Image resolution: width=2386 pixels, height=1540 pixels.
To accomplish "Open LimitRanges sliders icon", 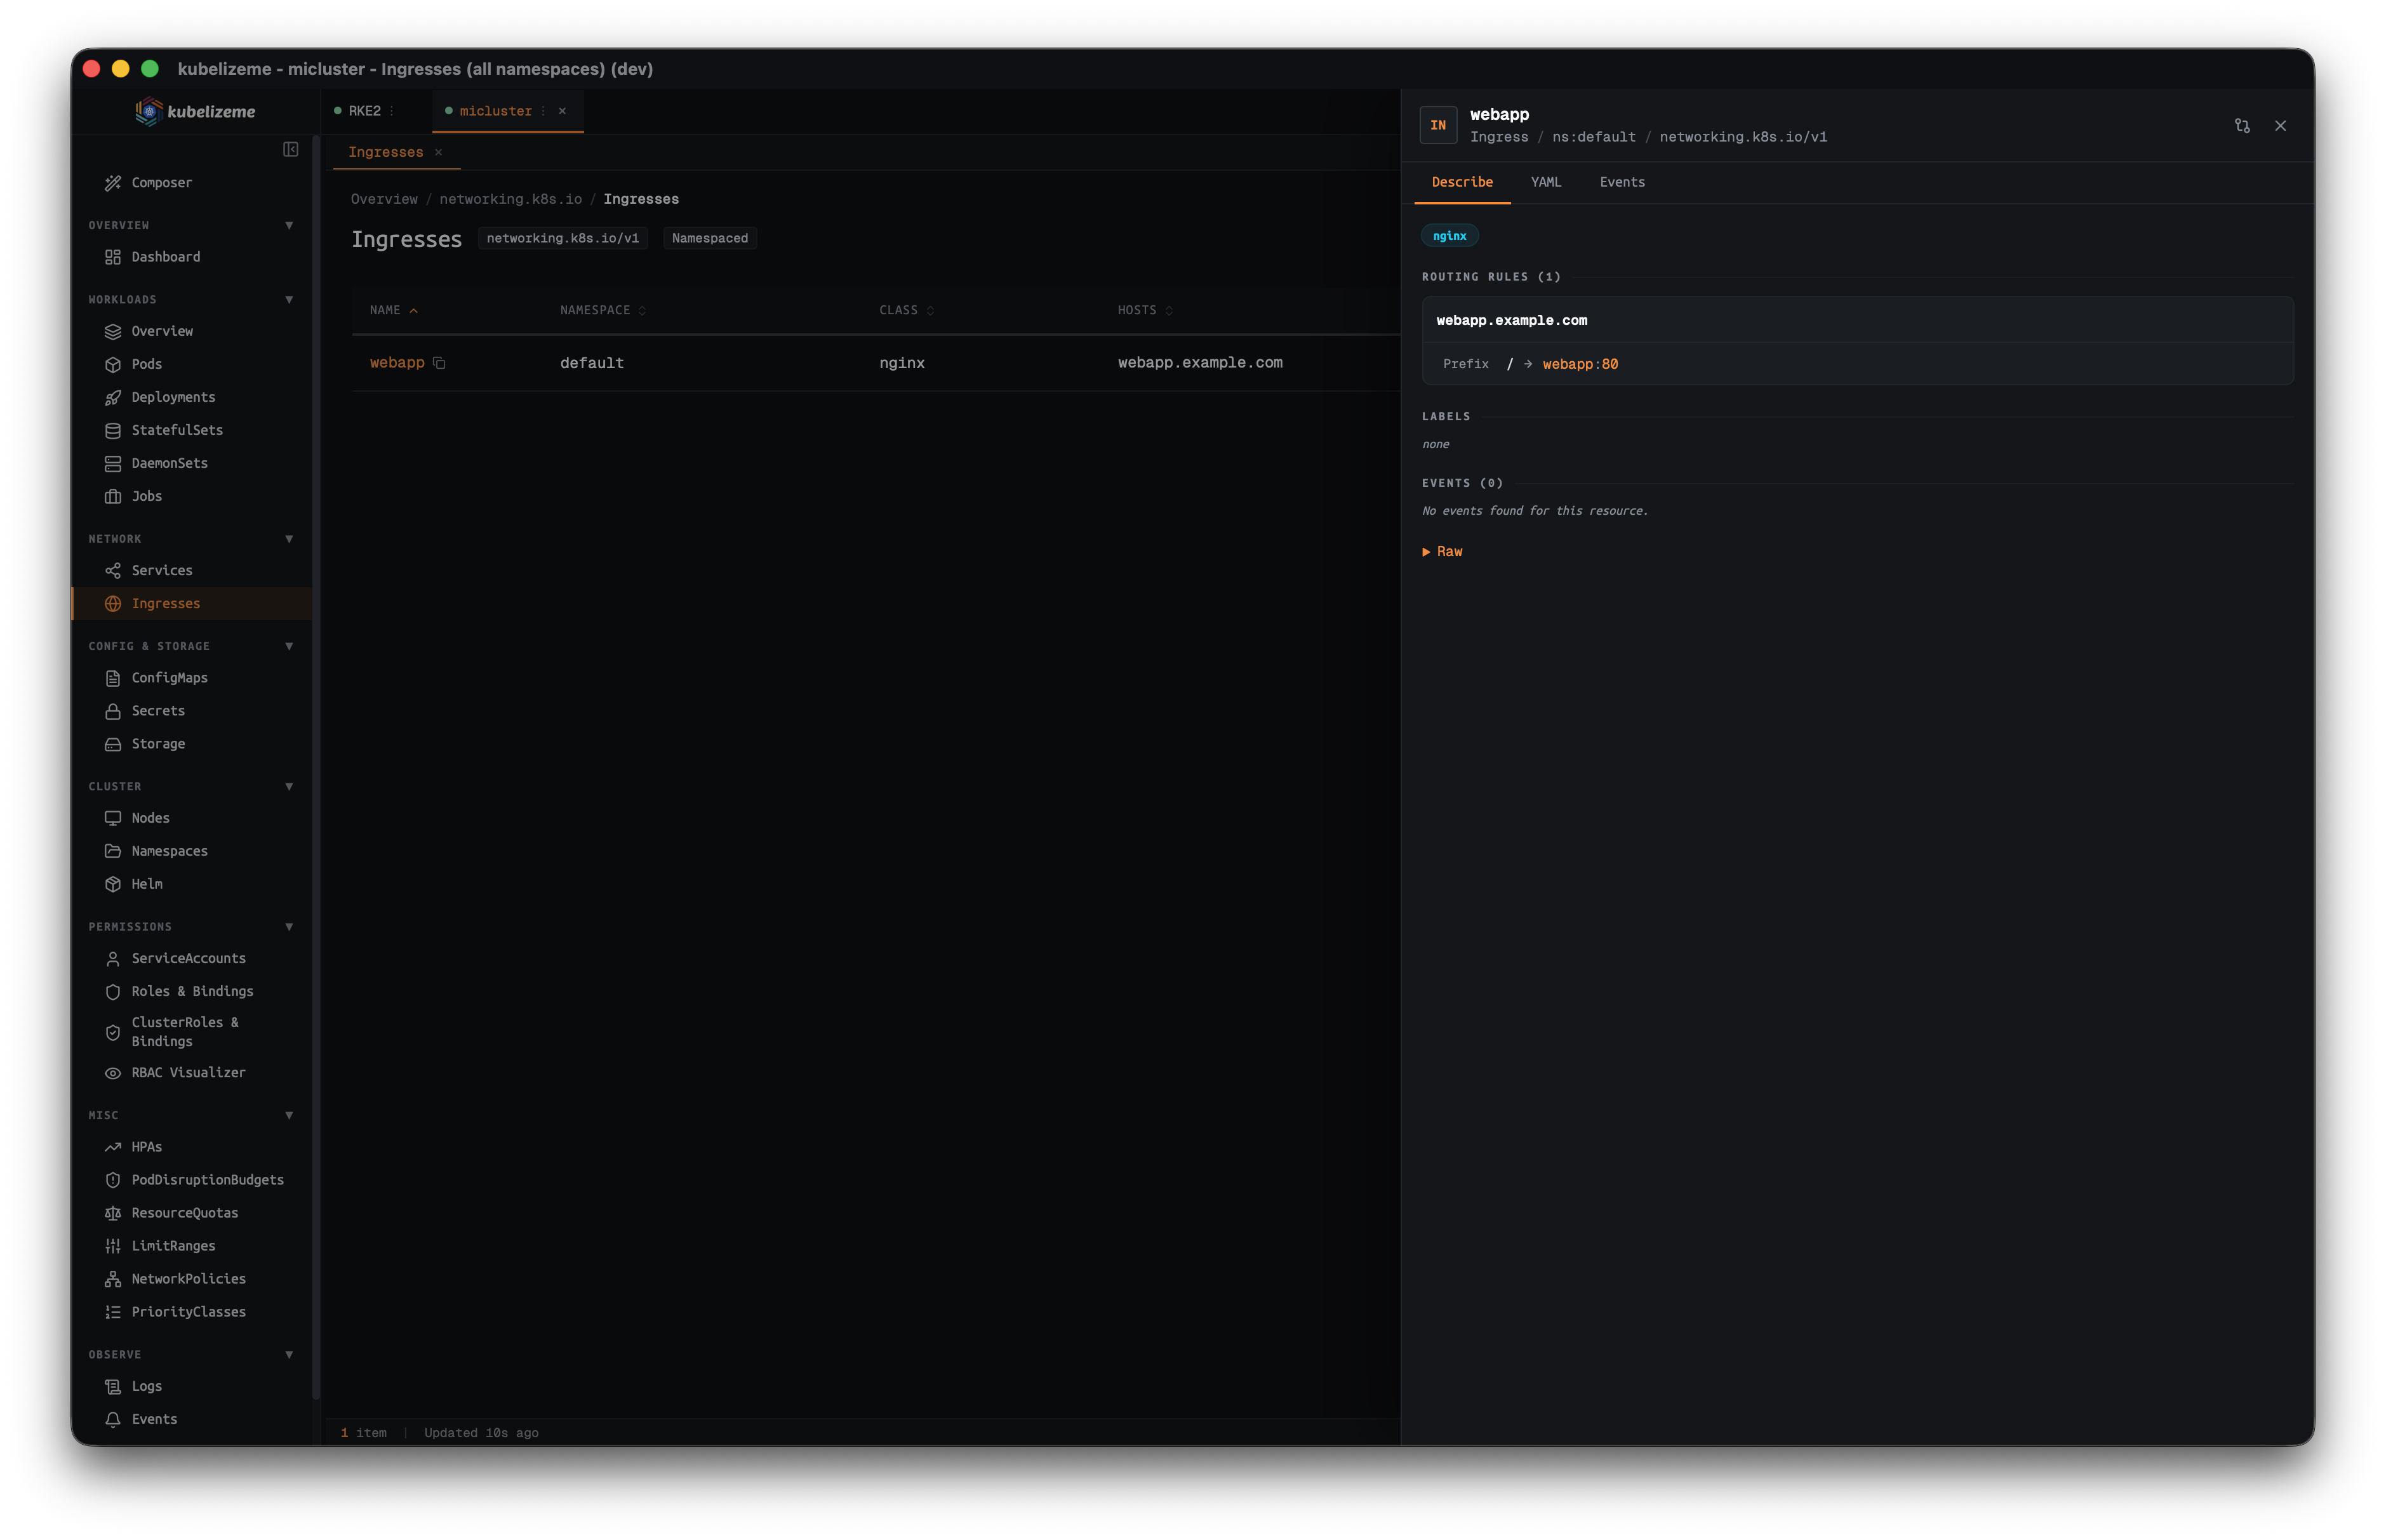I will click(x=113, y=1246).
